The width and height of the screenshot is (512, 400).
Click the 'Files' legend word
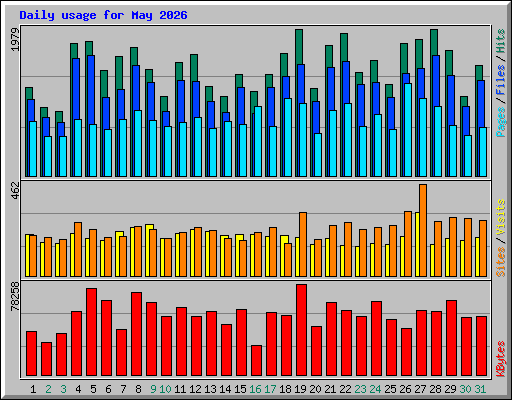(x=501, y=80)
